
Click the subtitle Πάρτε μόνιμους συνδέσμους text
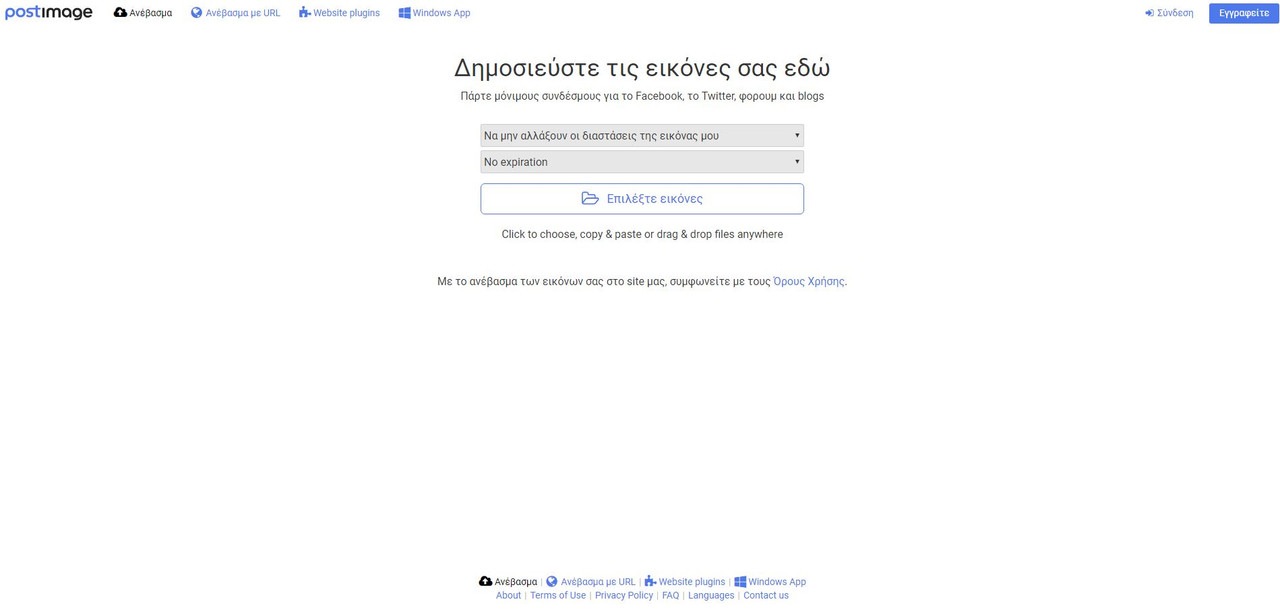(642, 97)
